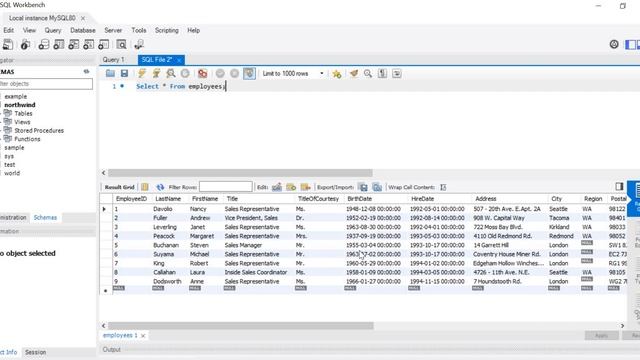Toggle Wrap Cell Content option
Image resolution: width=640 pixels, height=360 pixels.
pos(443,187)
